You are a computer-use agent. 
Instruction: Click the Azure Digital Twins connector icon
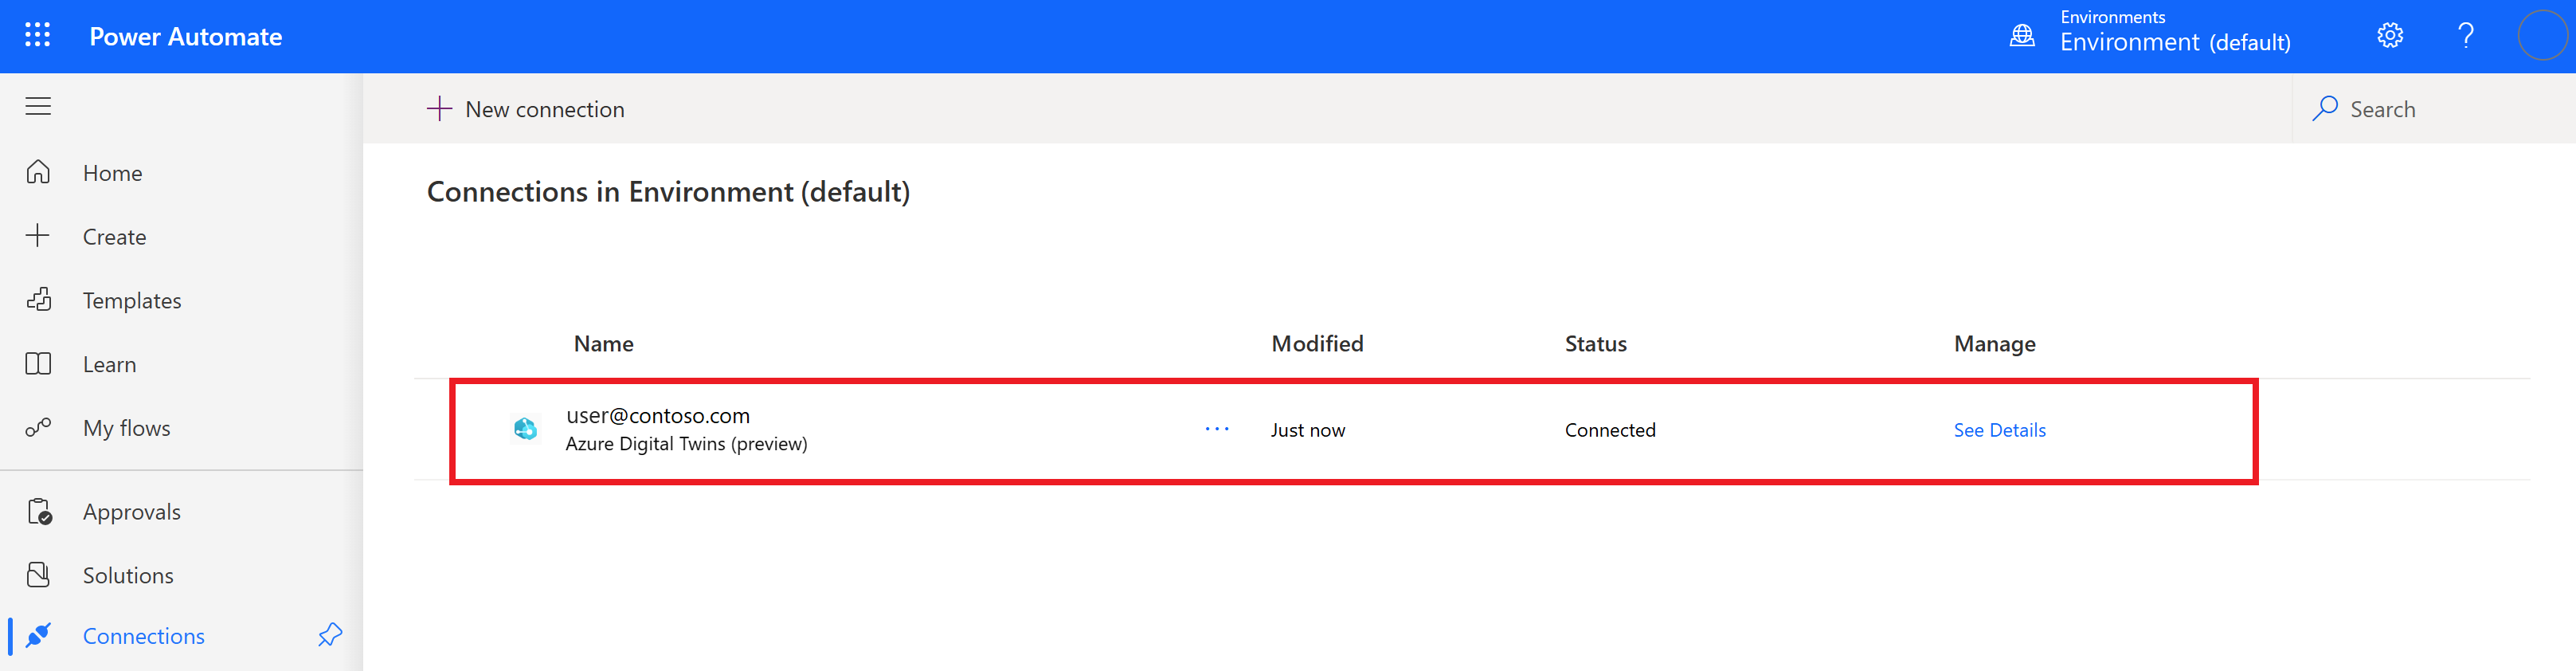525,429
